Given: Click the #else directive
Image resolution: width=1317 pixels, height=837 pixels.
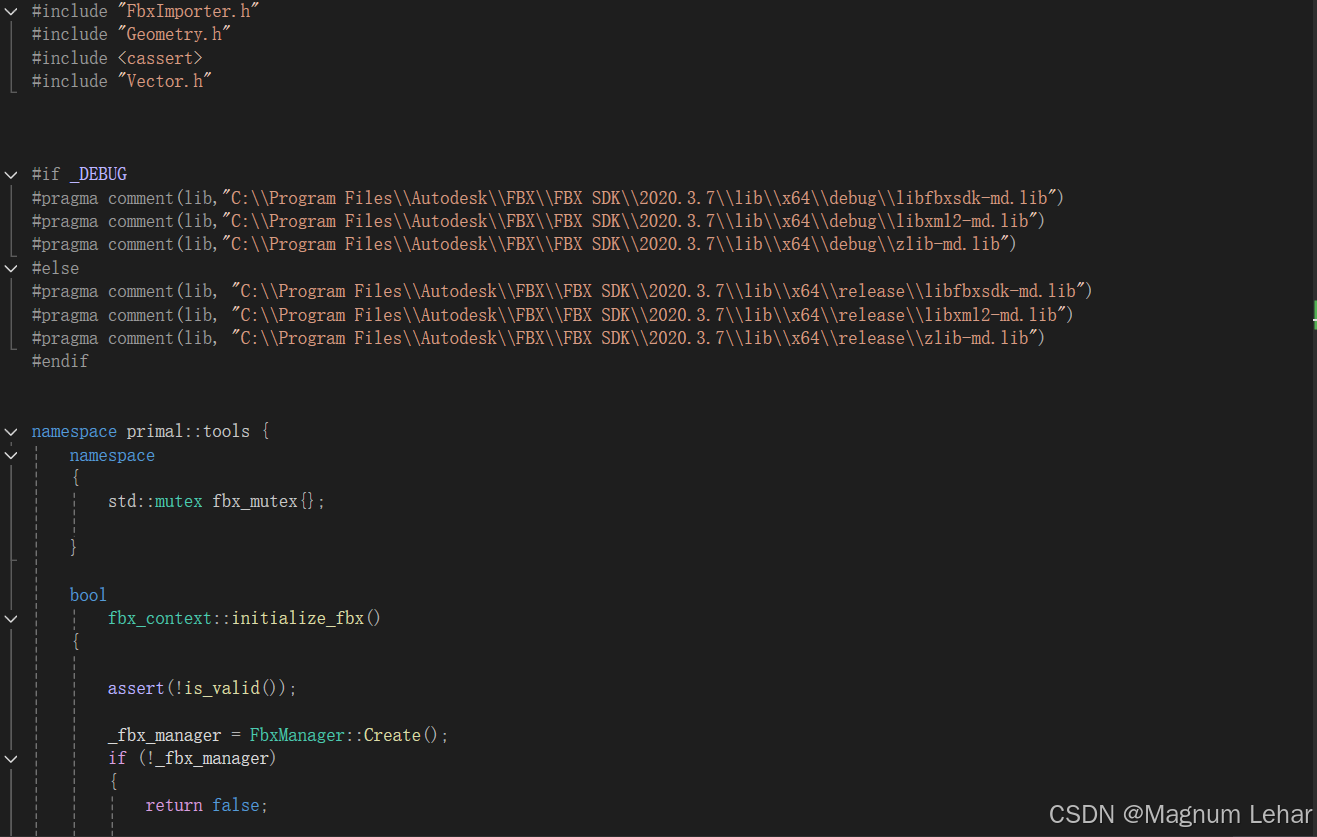Looking at the screenshot, I should pos(55,268).
